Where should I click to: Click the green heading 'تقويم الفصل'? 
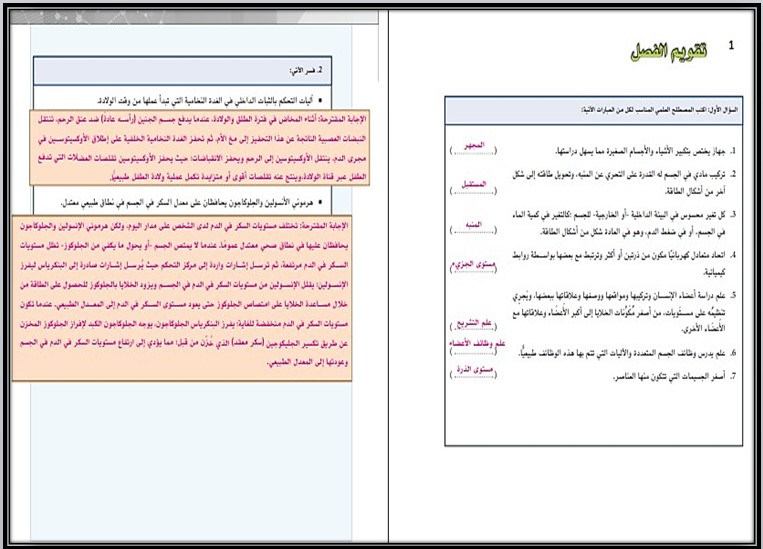tap(669, 51)
